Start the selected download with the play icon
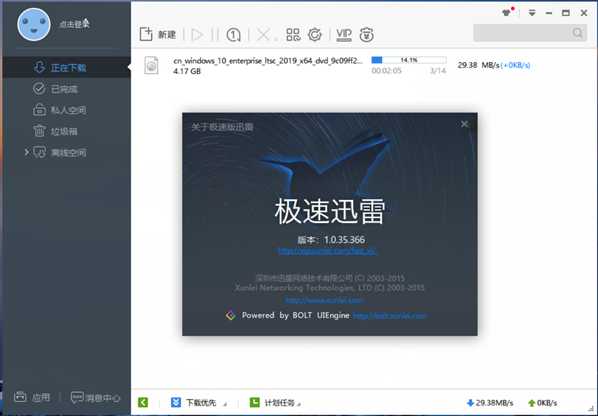This screenshot has width=598, height=416. tap(197, 35)
